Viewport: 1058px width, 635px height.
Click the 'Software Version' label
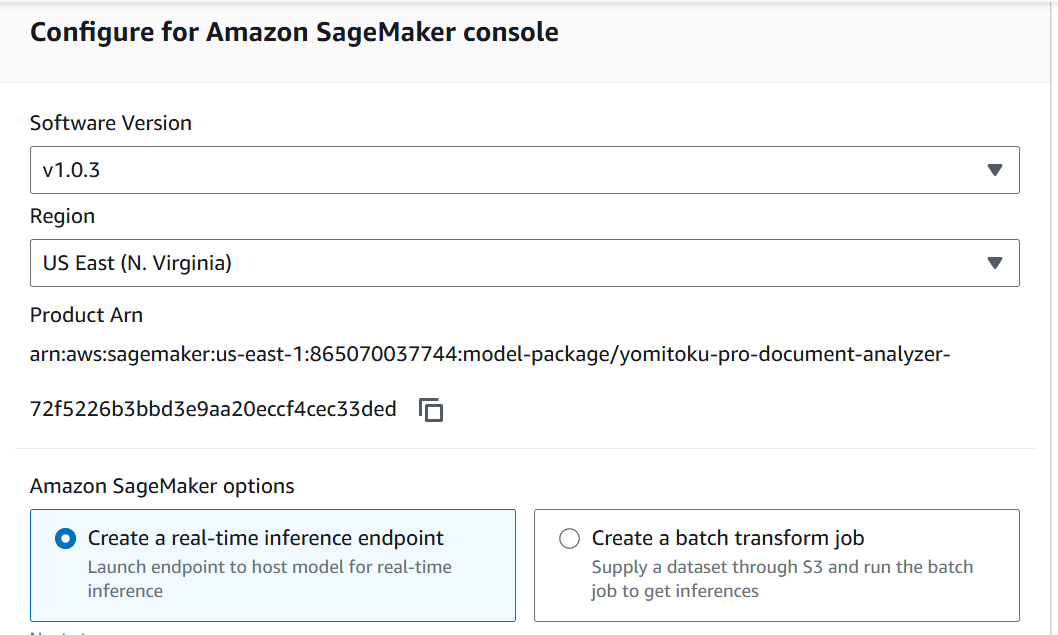point(111,123)
